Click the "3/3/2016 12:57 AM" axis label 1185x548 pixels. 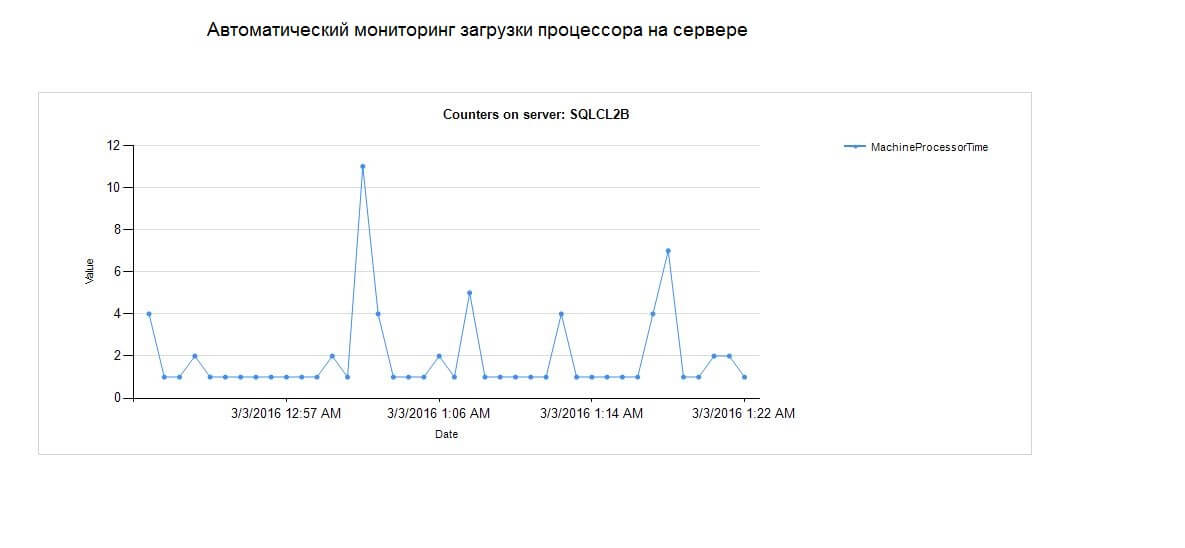pos(286,413)
